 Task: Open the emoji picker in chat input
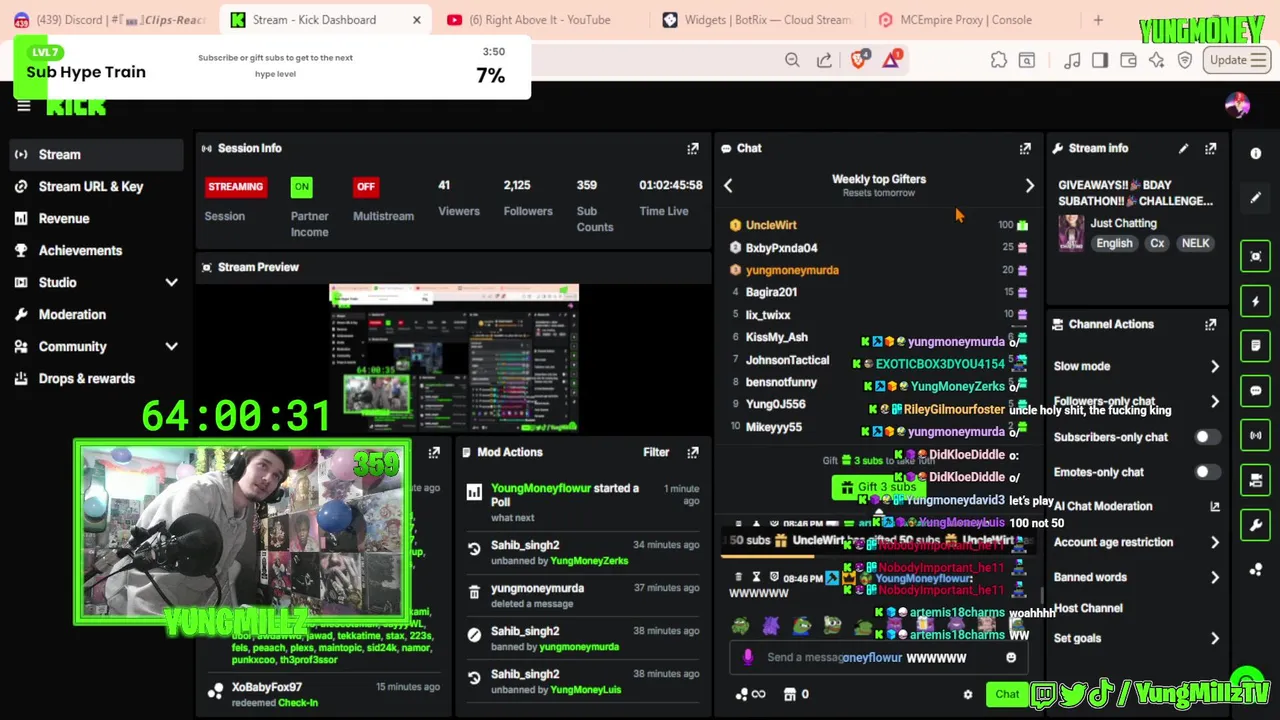pyautogui.click(x=1011, y=657)
